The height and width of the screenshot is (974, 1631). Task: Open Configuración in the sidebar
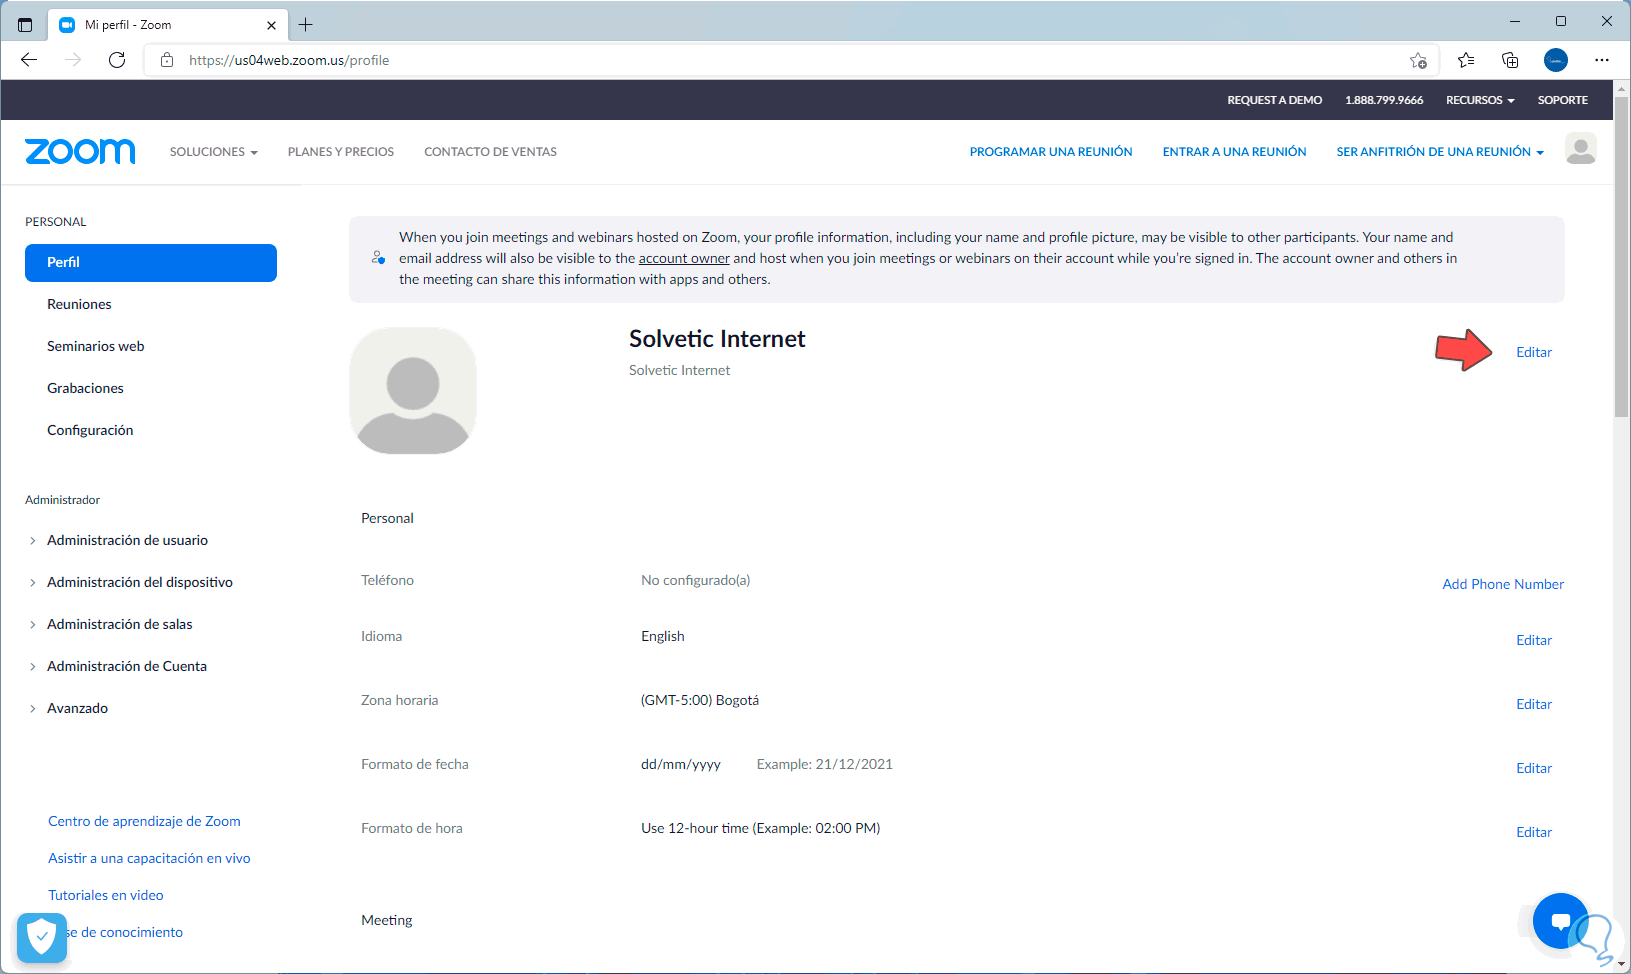pyautogui.click(x=90, y=430)
